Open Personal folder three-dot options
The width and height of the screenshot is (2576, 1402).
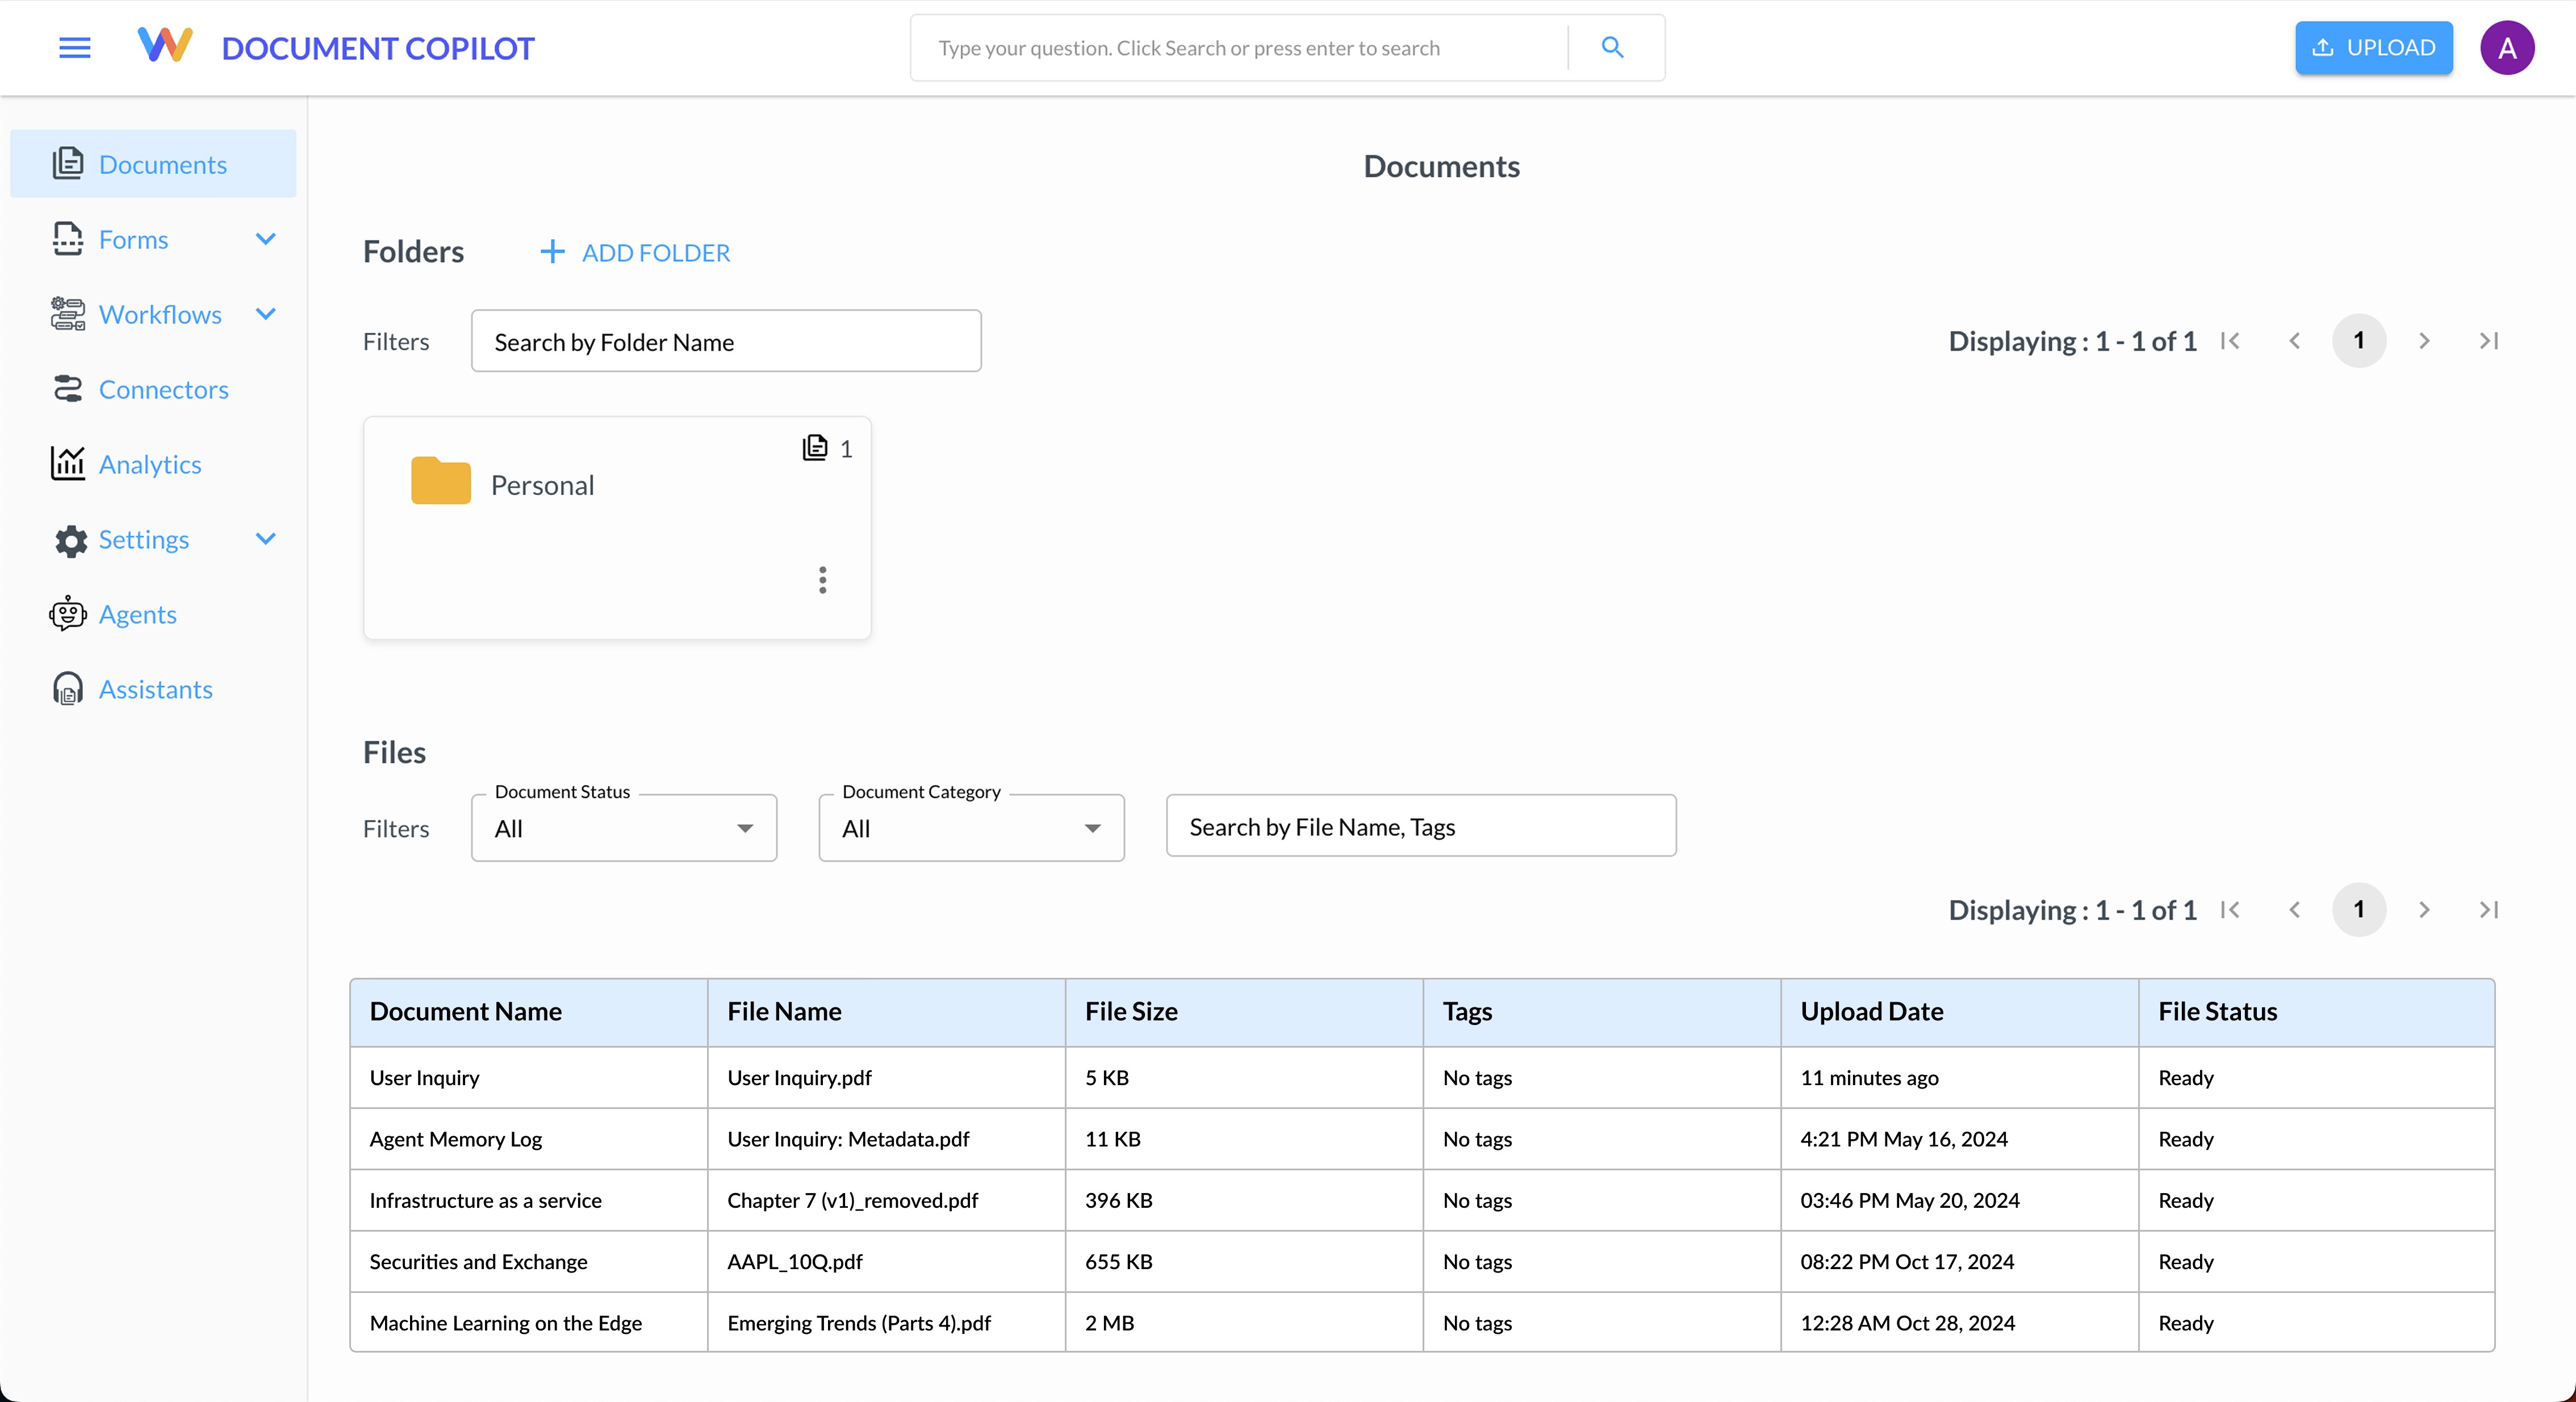click(x=822, y=580)
